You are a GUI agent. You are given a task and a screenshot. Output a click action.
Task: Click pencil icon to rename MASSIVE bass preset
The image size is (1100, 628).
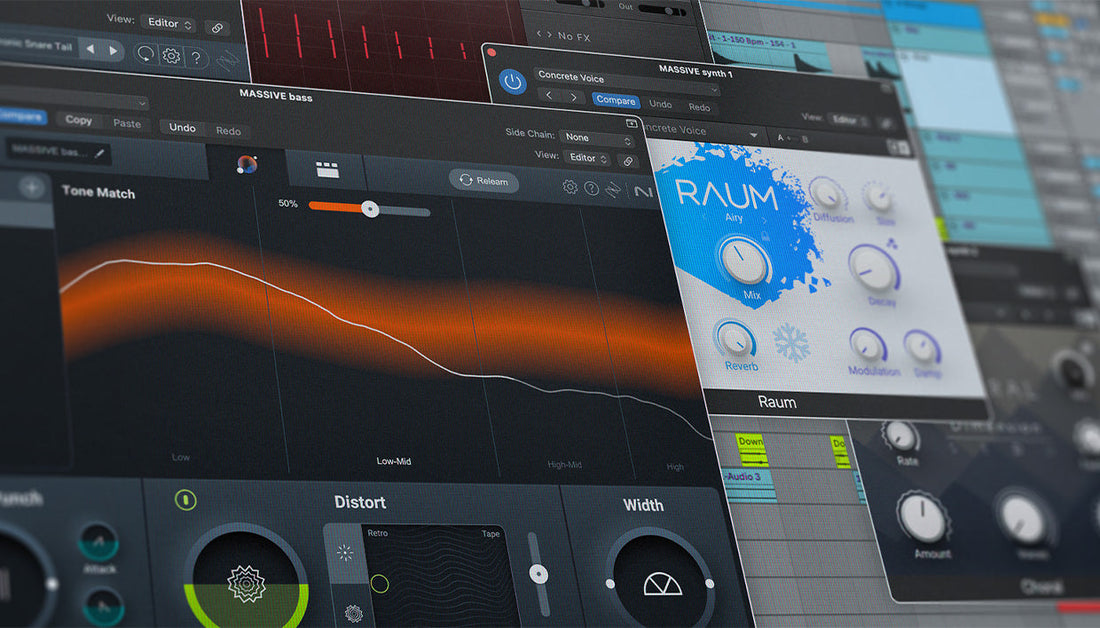[100, 153]
